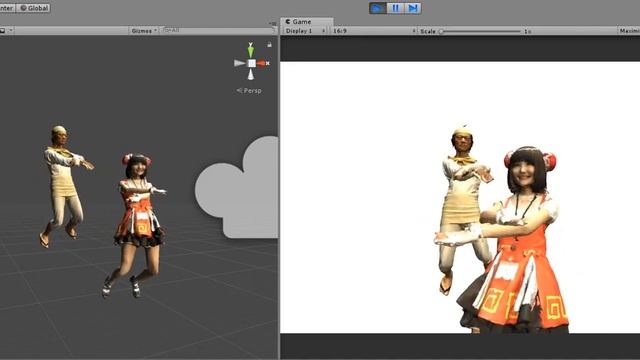Open the Display 1 dropdown
Screen dimensions: 640x360
305,31
